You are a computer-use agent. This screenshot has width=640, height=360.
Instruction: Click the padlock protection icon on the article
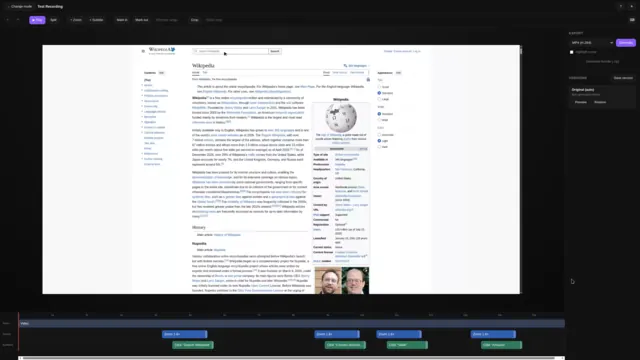coord(368,80)
